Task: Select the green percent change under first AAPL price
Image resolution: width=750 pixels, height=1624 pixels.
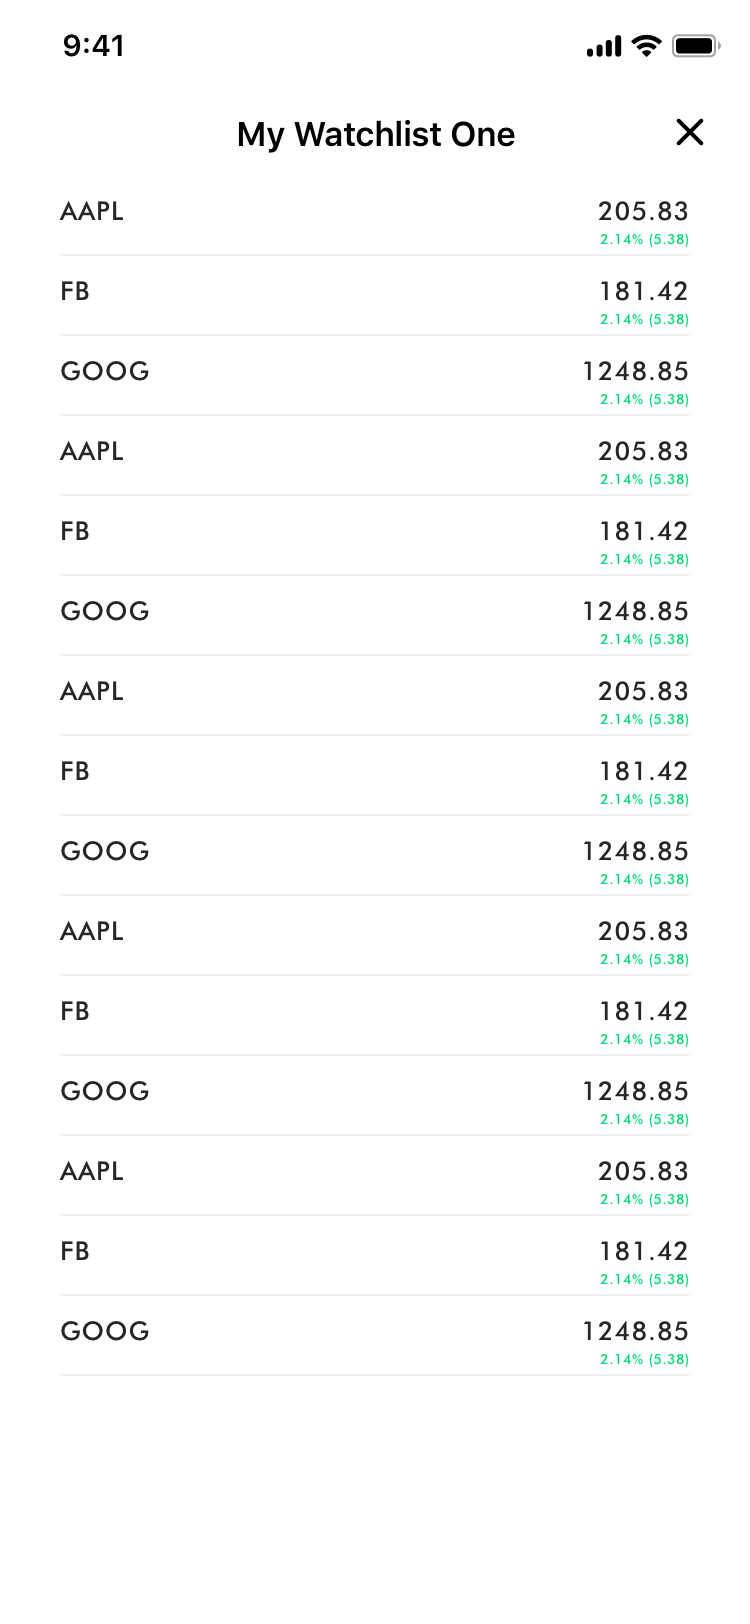Action: coord(644,240)
